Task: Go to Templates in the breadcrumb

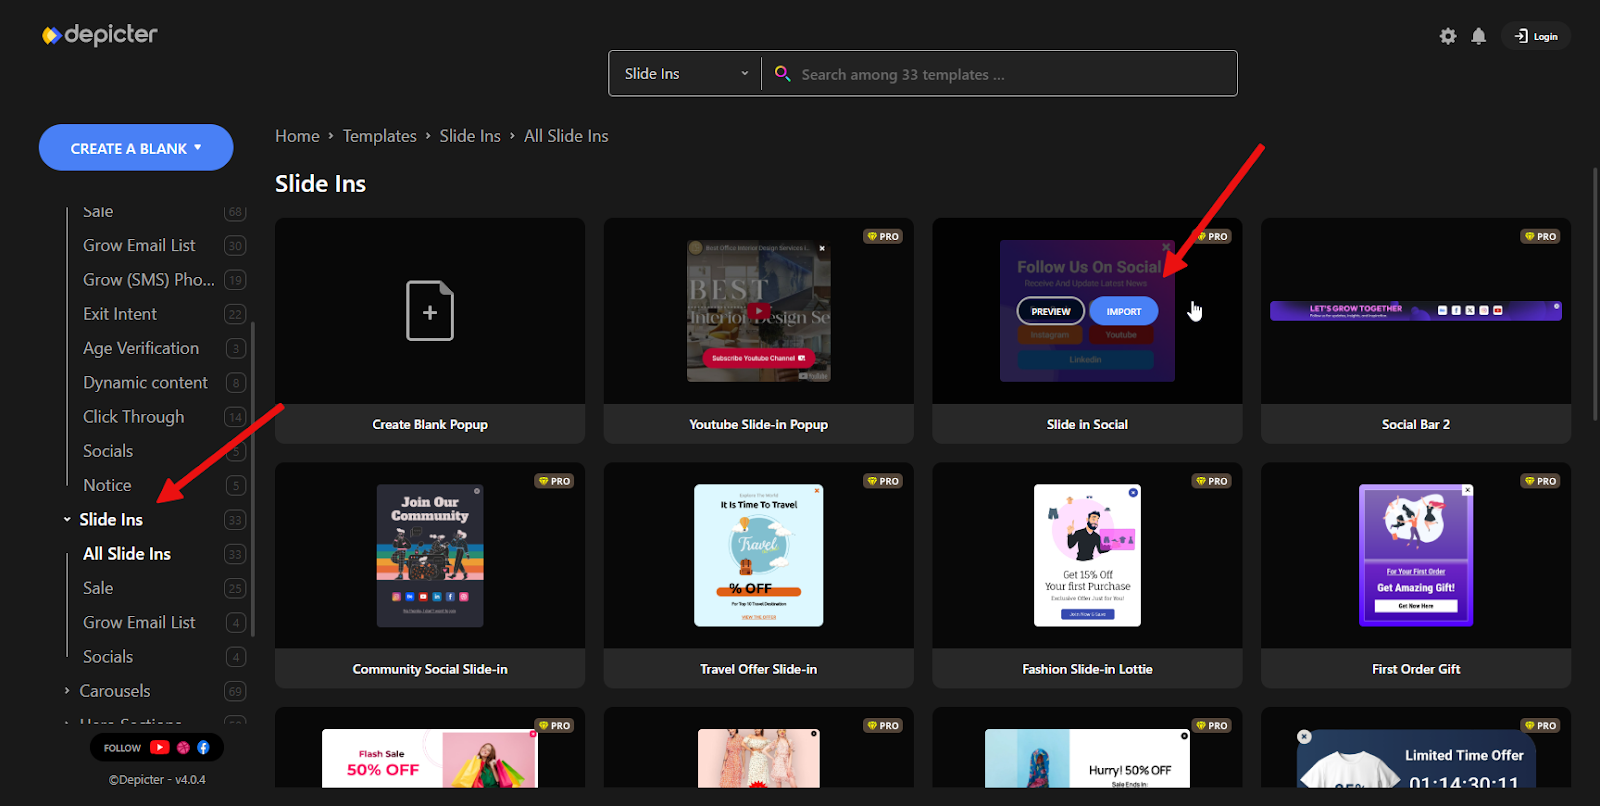Action: [379, 136]
